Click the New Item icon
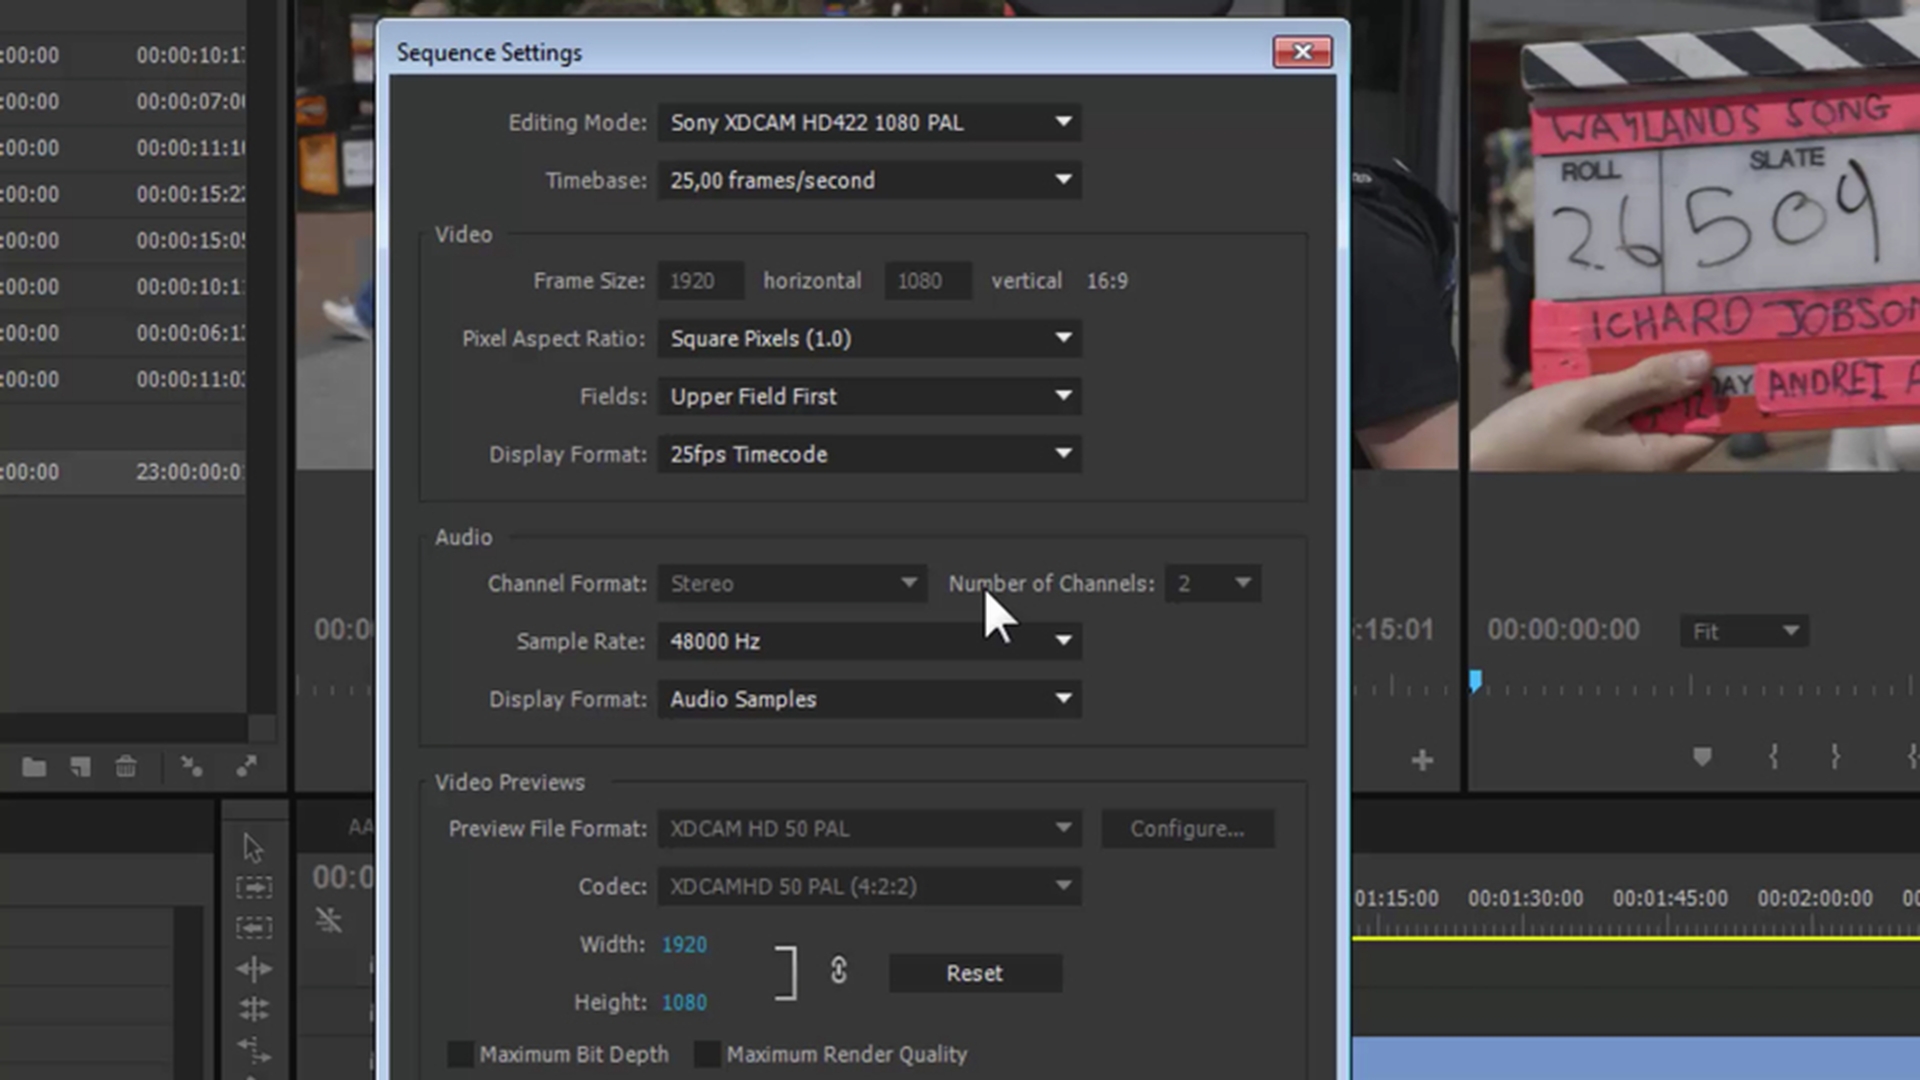Viewport: 1920px width, 1080px height. (x=80, y=767)
